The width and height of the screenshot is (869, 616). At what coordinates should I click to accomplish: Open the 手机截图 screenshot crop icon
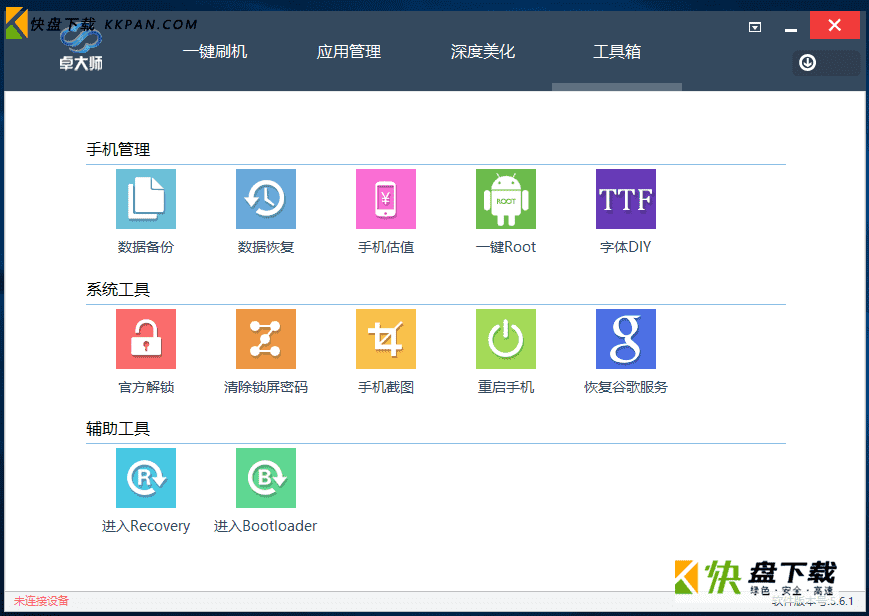point(386,339)
